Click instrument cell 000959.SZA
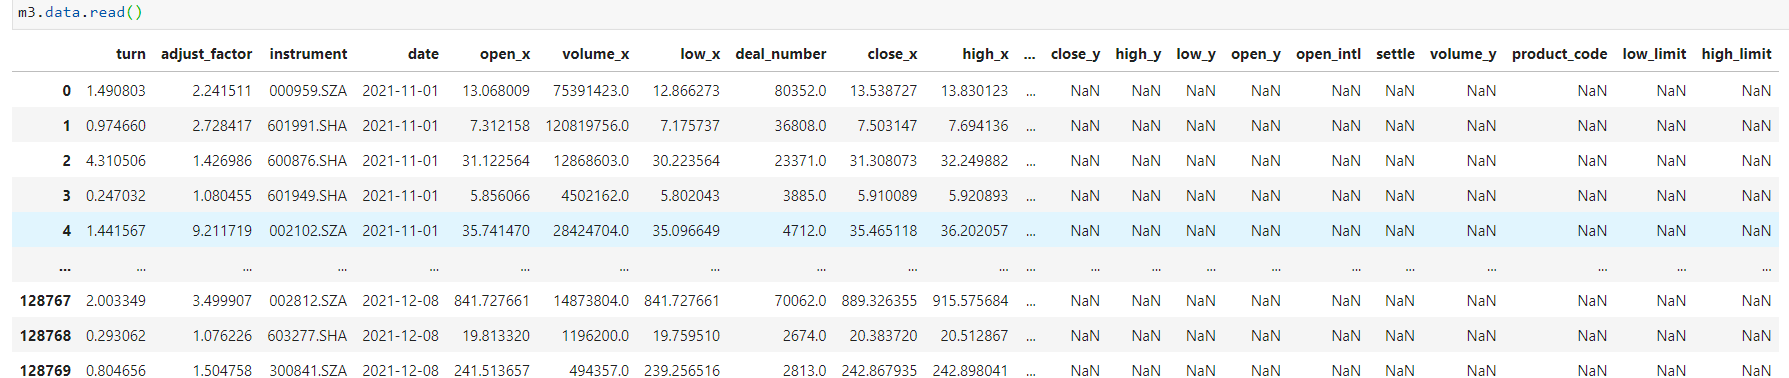This screenshot has width=1789, height=378. pyautogui.click(x=308, y=91)
